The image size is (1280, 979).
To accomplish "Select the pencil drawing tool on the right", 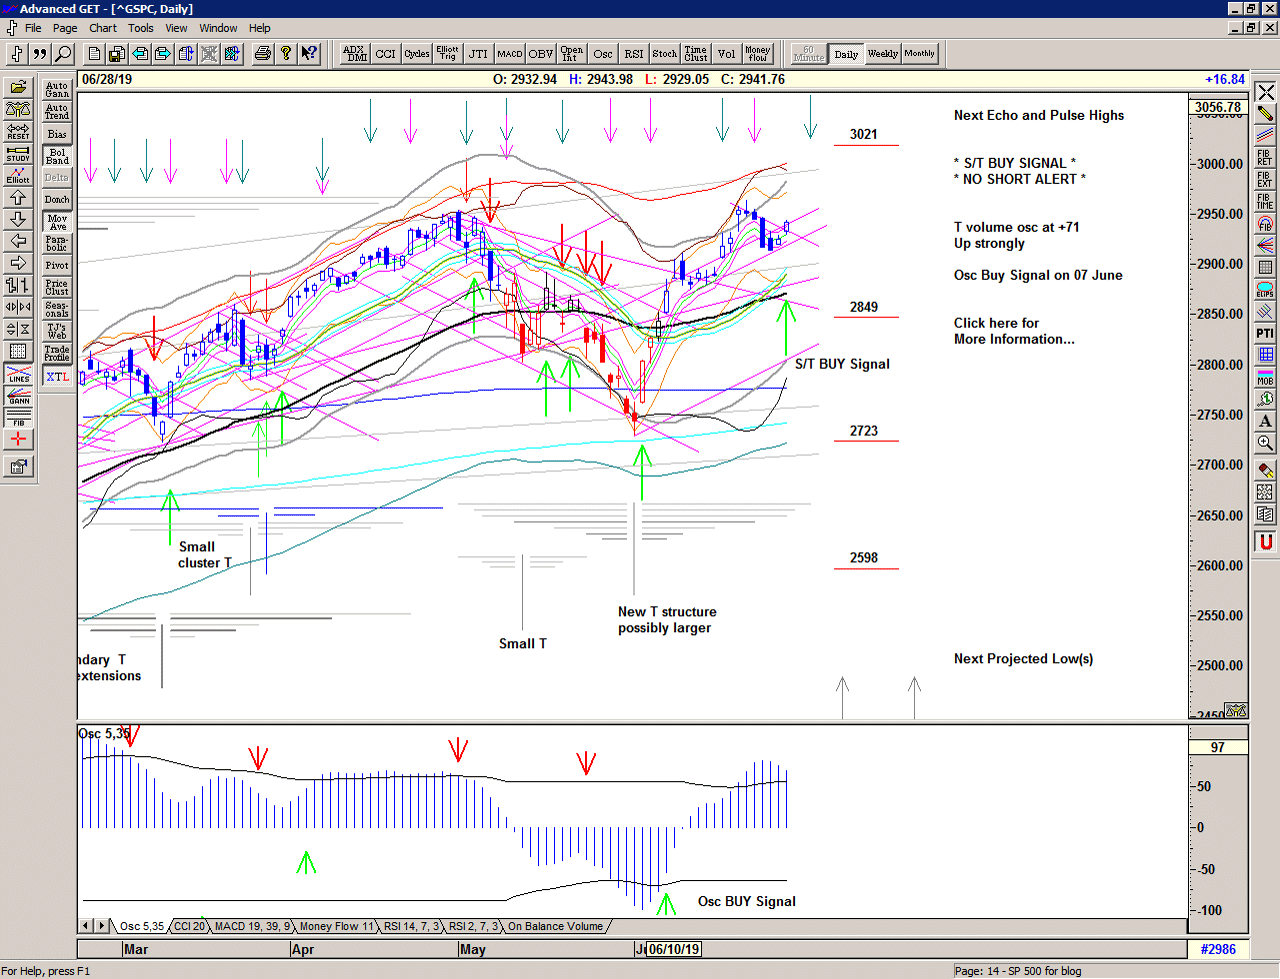I will click(x=1263, y=112).
